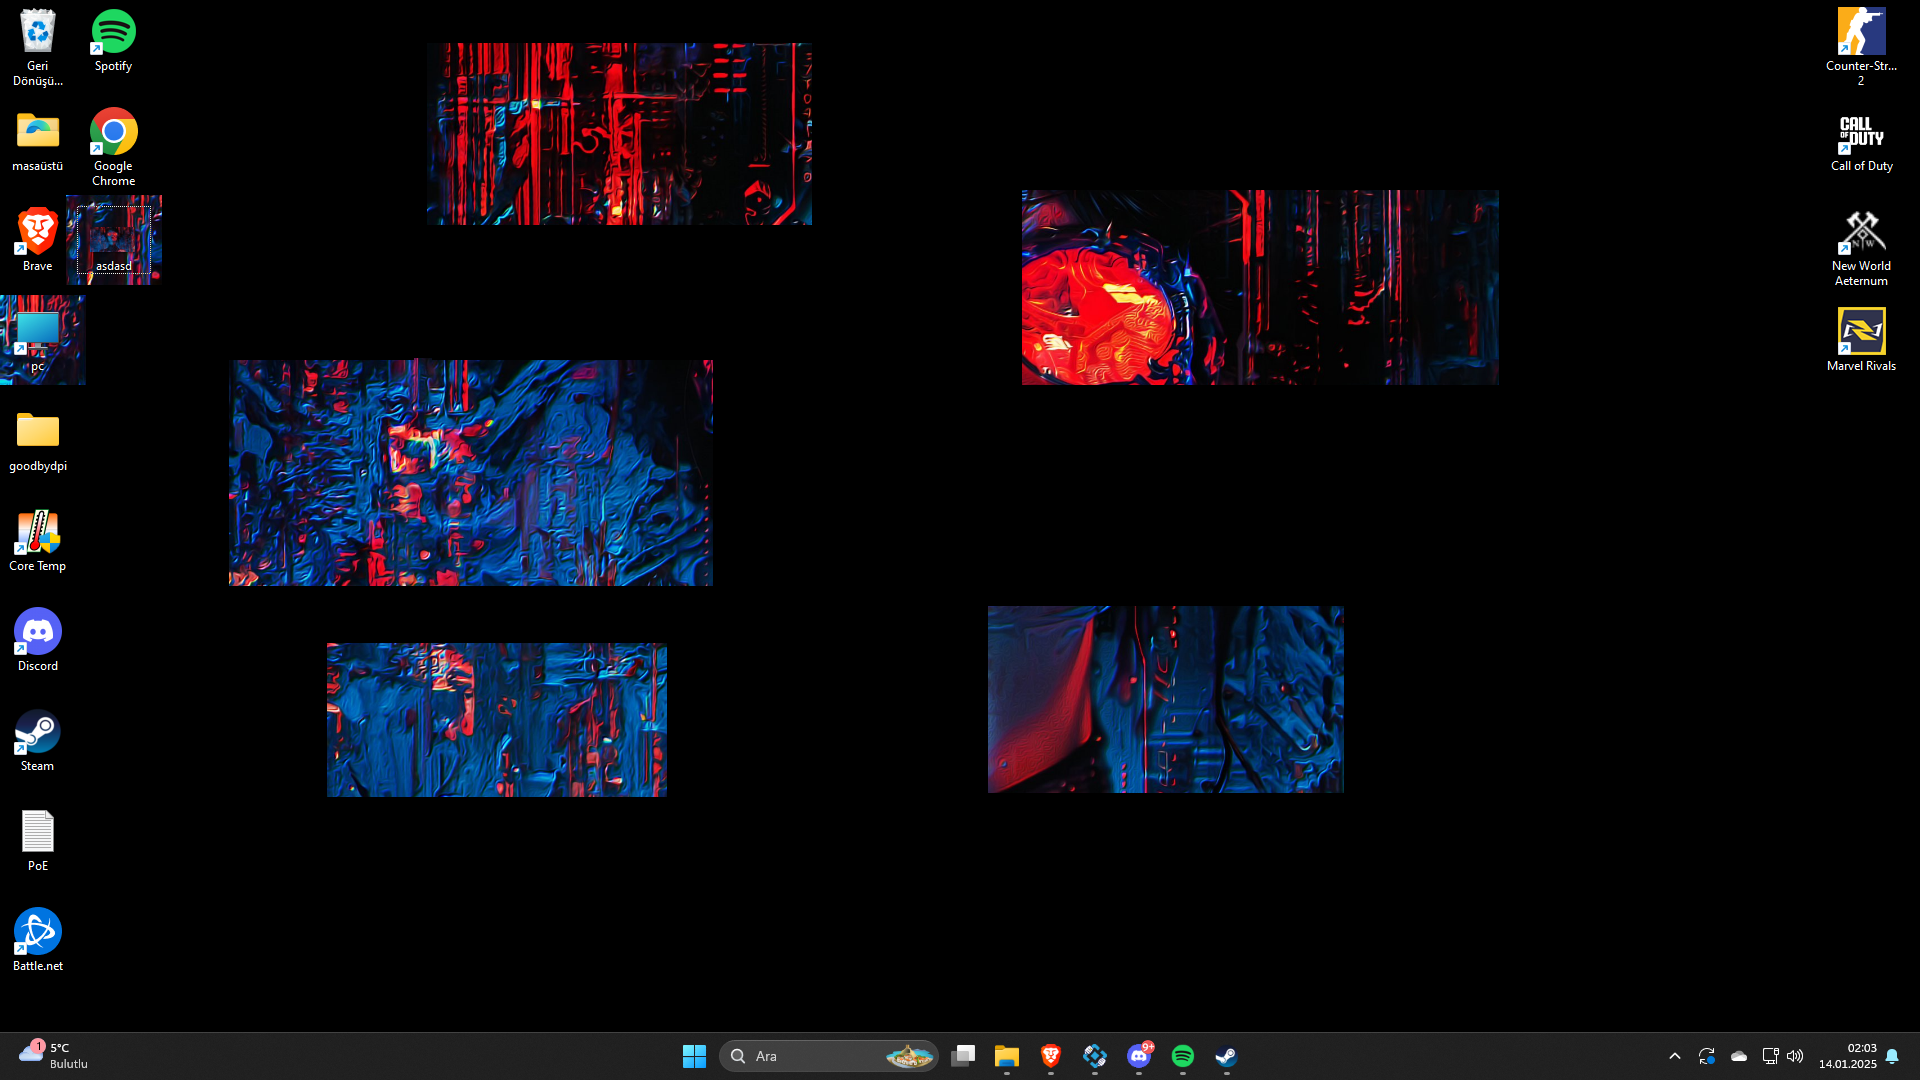Open the volume speaker tray icon

[x=1795, y=1056]
